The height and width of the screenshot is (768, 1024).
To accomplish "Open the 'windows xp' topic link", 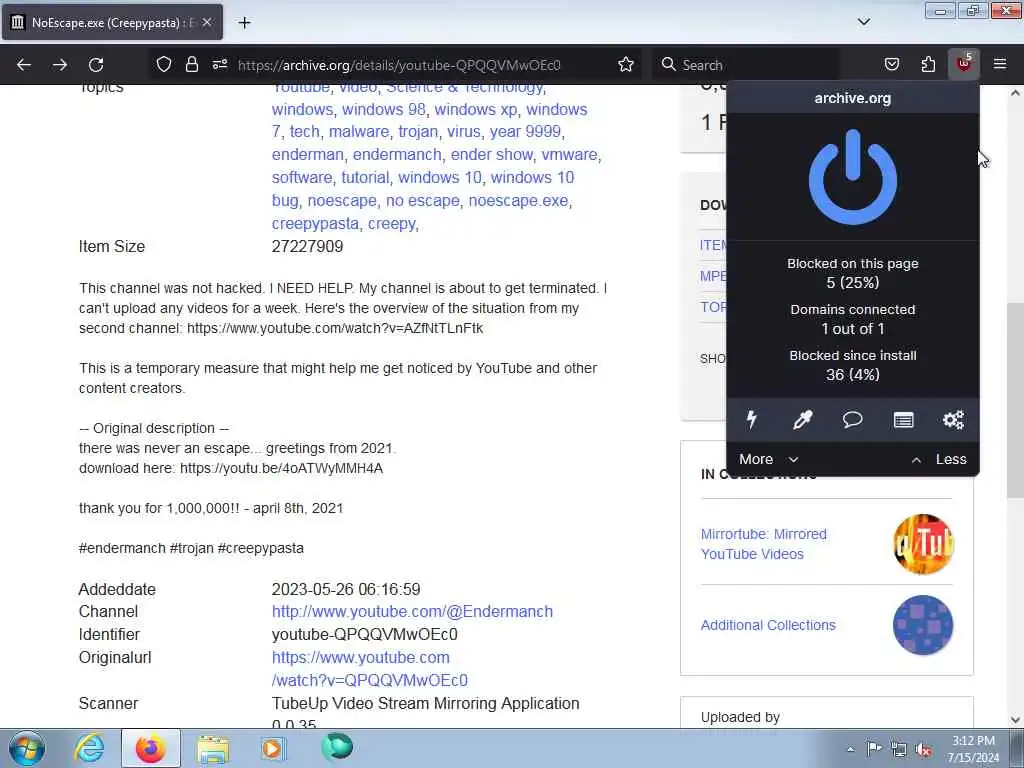I will click(x=475, y=109).
